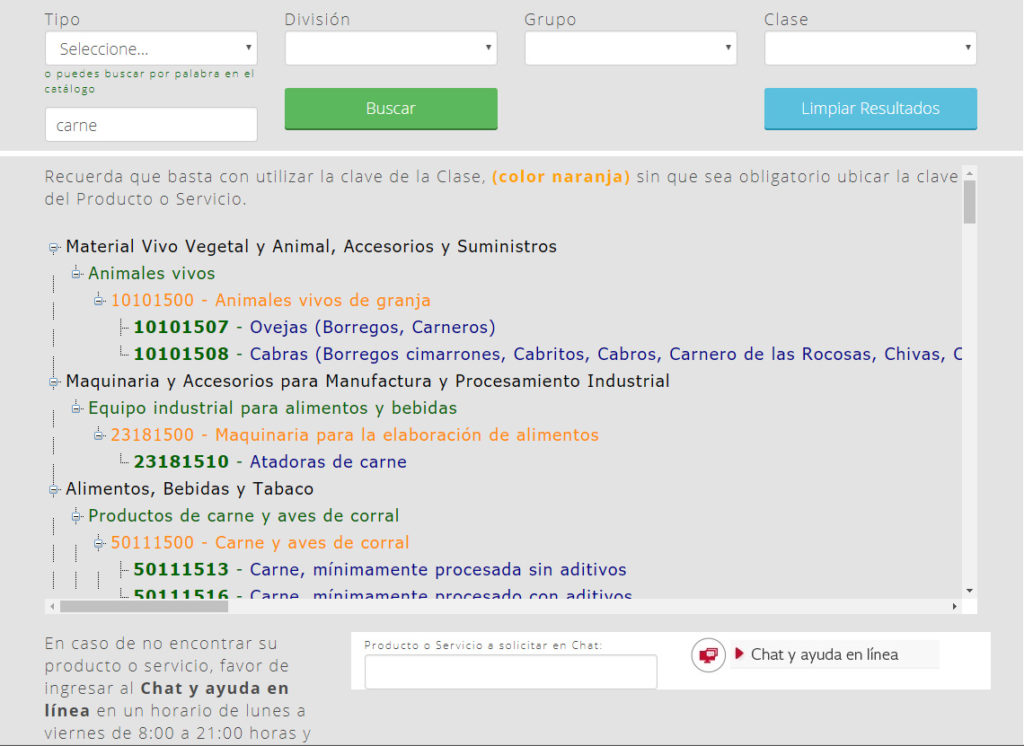Click the keyword search field containing carne
The image size is (1024, 746).
click(x=151, y=125)
